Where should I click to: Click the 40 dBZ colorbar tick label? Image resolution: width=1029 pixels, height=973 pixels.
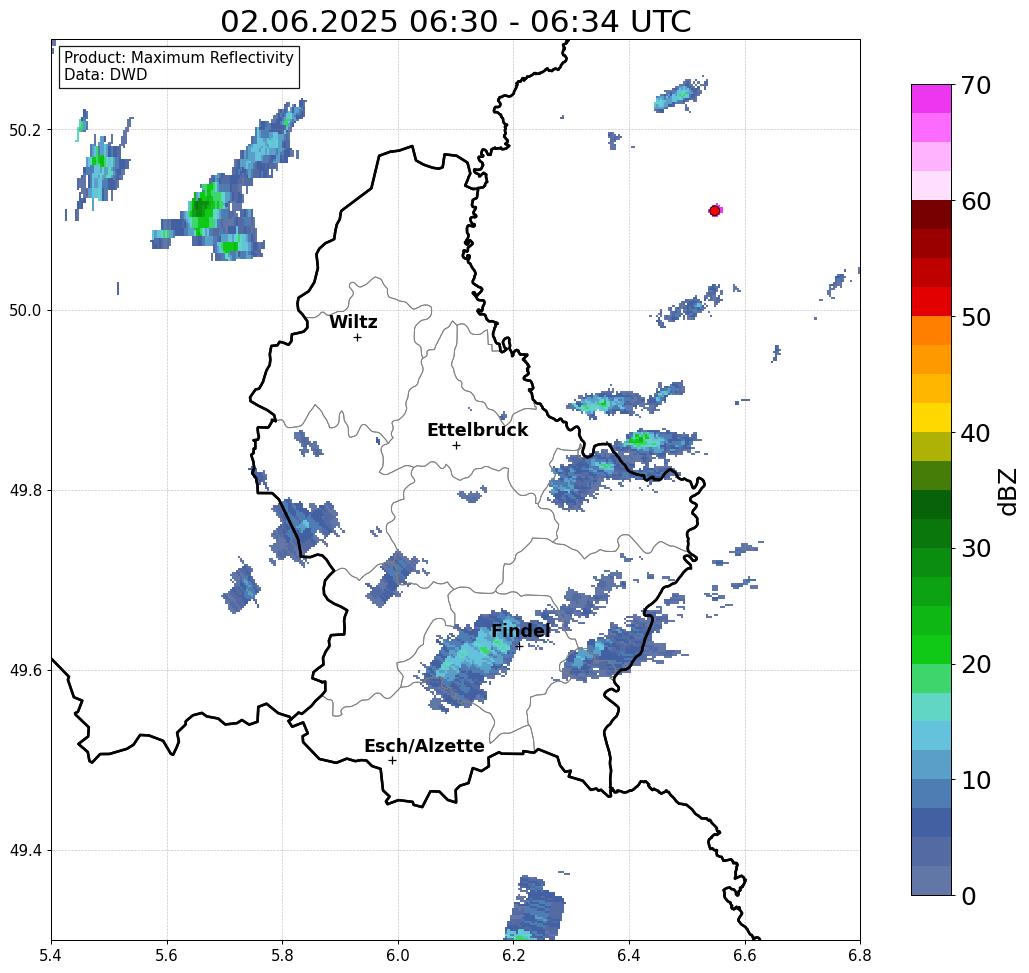point(975,433)
